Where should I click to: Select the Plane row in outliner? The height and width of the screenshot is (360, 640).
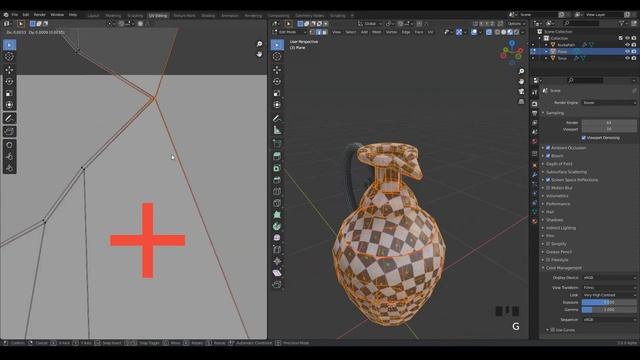584,51
